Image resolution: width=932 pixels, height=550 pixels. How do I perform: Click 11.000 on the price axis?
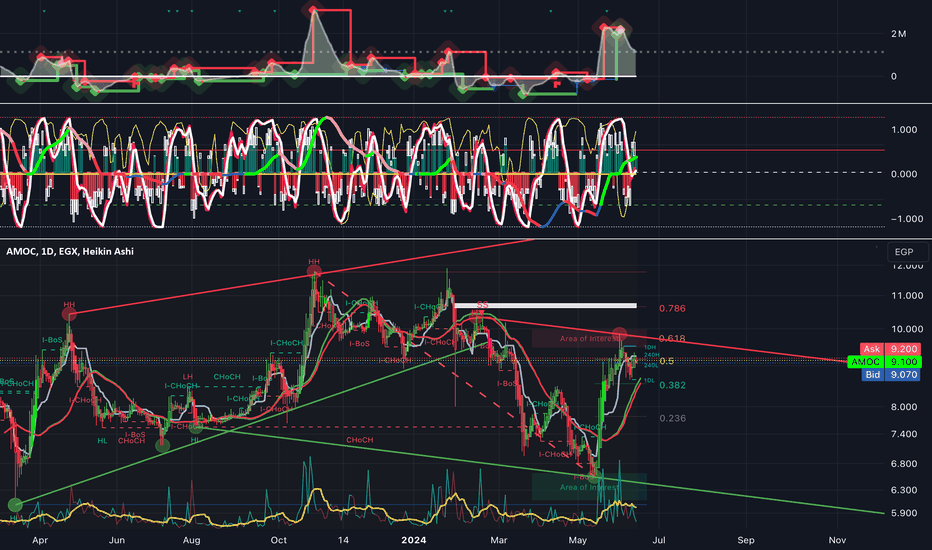point(906,296)
